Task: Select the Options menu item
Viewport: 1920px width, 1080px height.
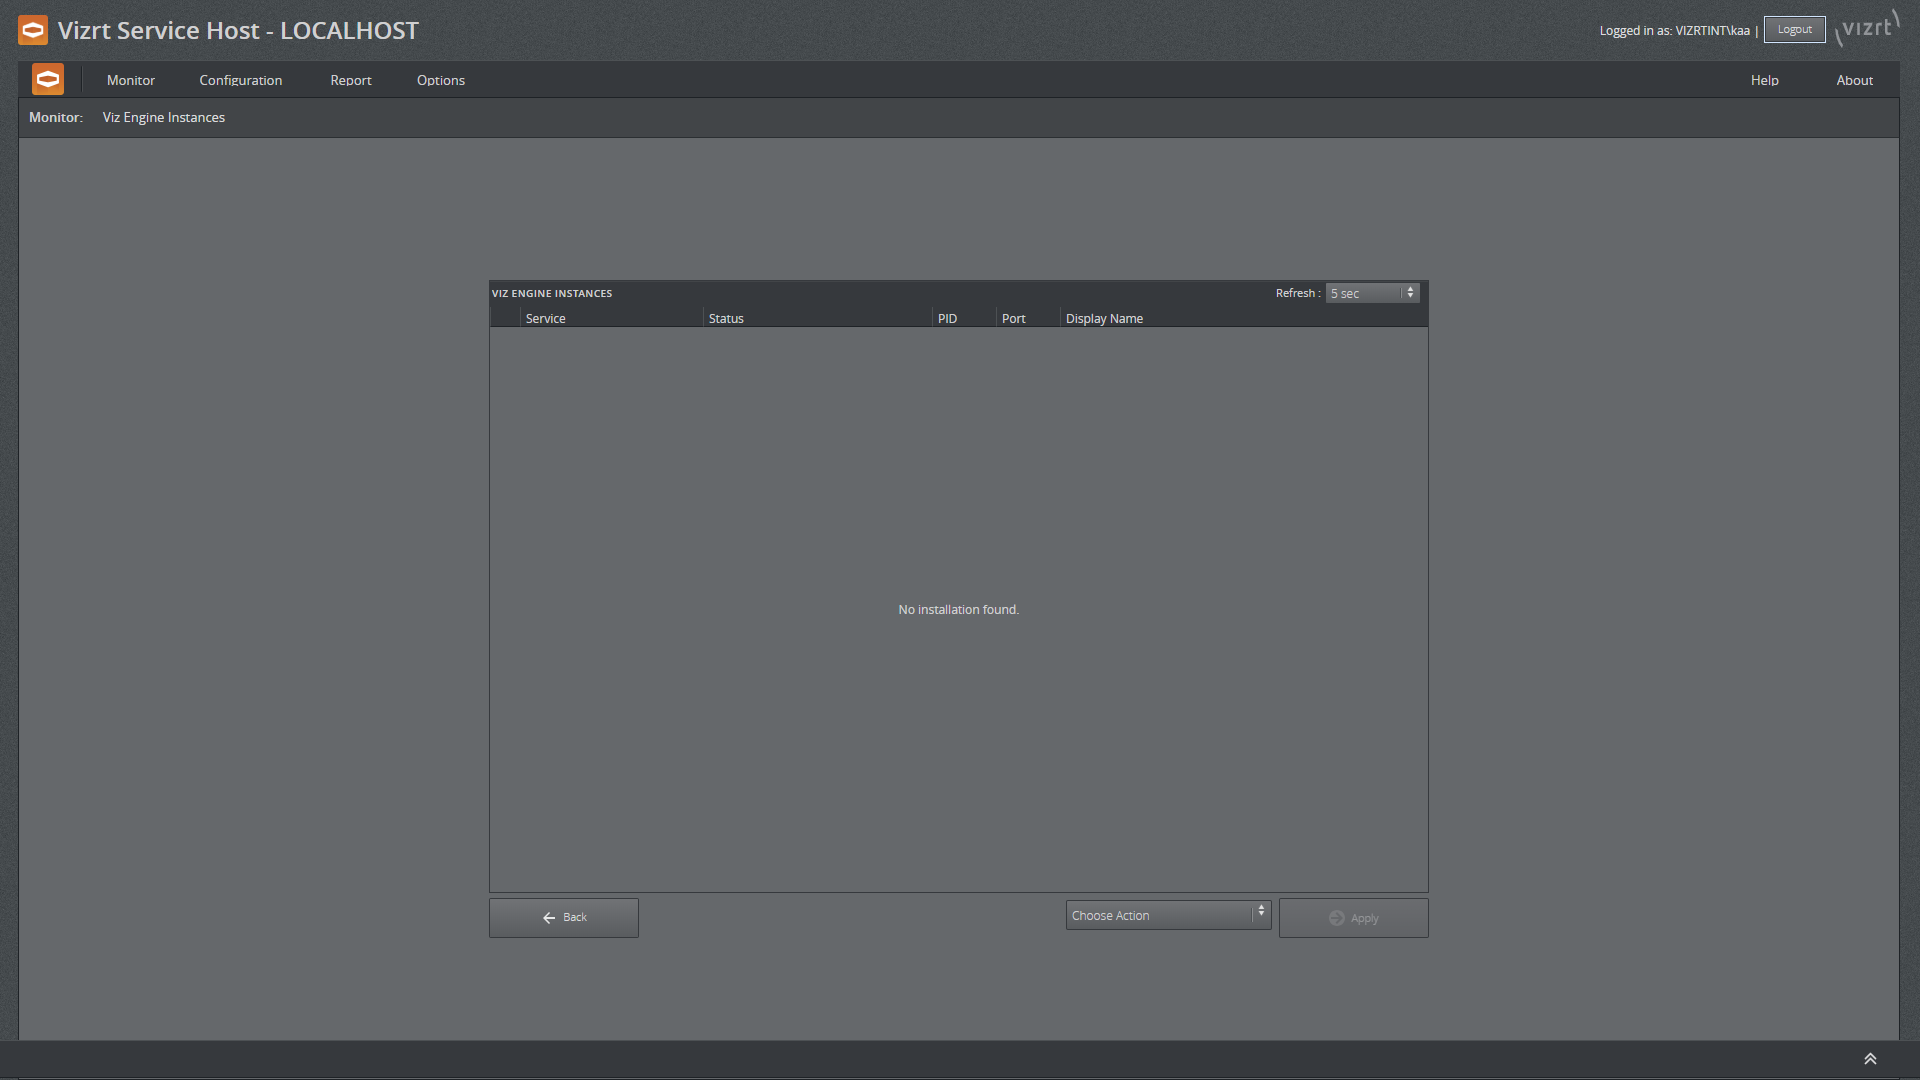Action: [440, 79]
